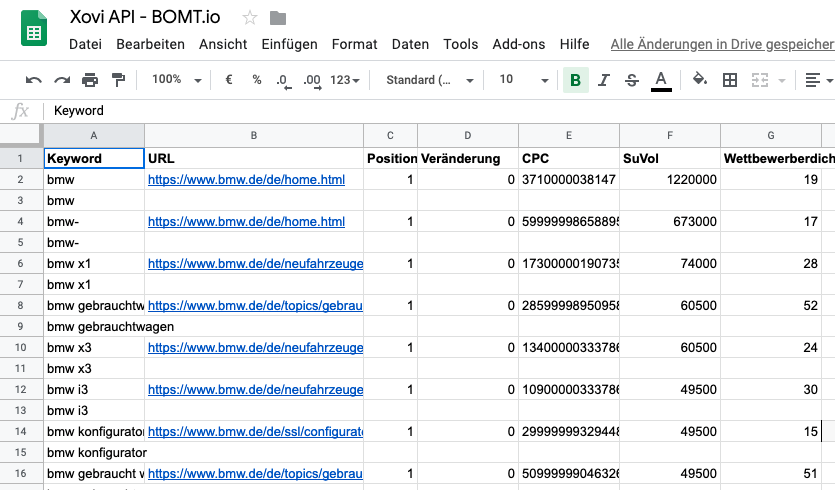Screen dimensions: 835x490
Task: Select the Wettbewerb value 52 cell
Action: point(771,306)
